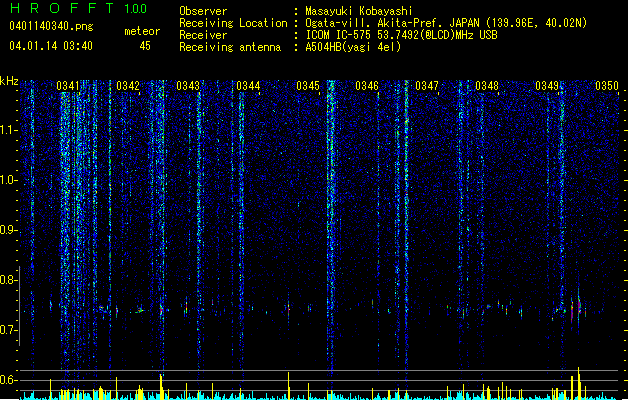Click the antenna value A504HB(yagi 4el)

(x=353, y=47)
